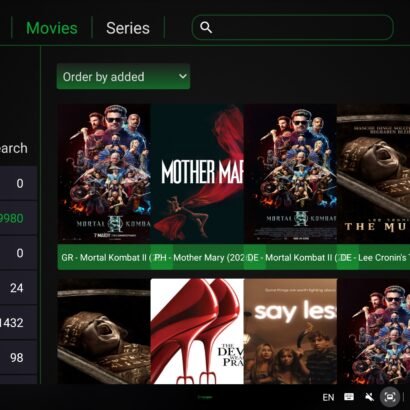Open the red high heels movie poster
The image size is (410, 410).
(197, 331)
